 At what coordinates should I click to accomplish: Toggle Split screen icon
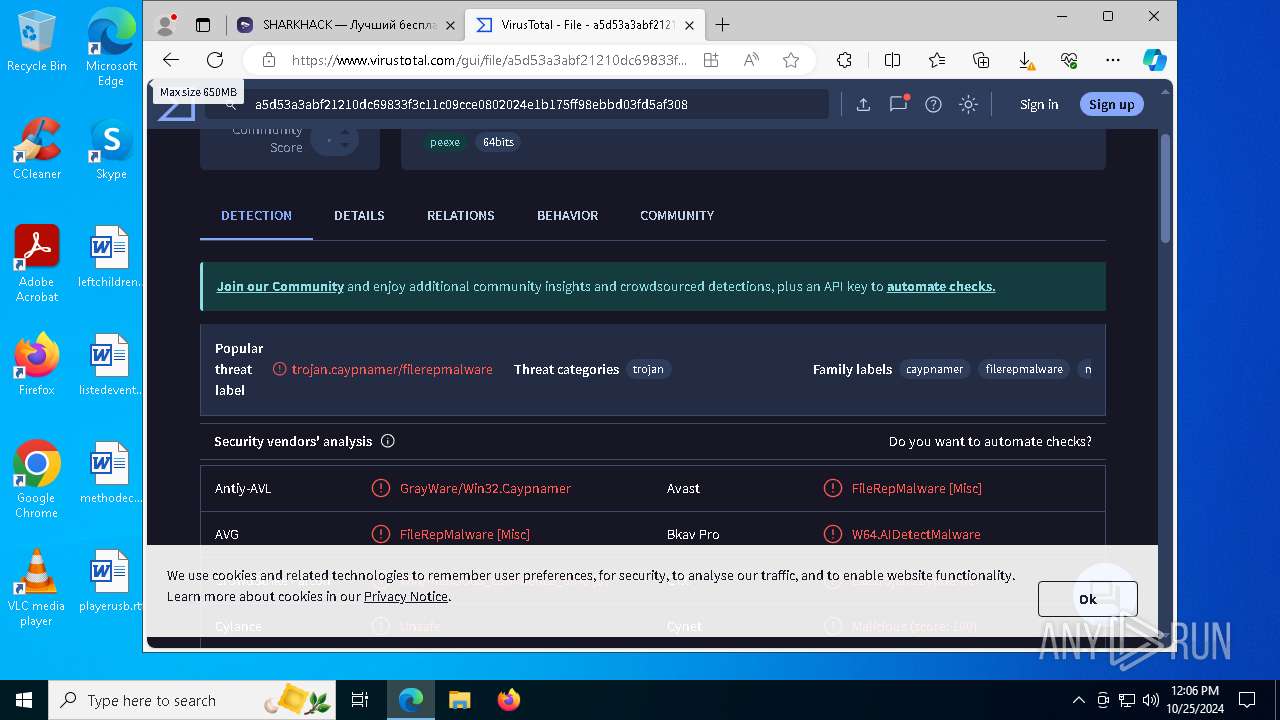point(893,60)
